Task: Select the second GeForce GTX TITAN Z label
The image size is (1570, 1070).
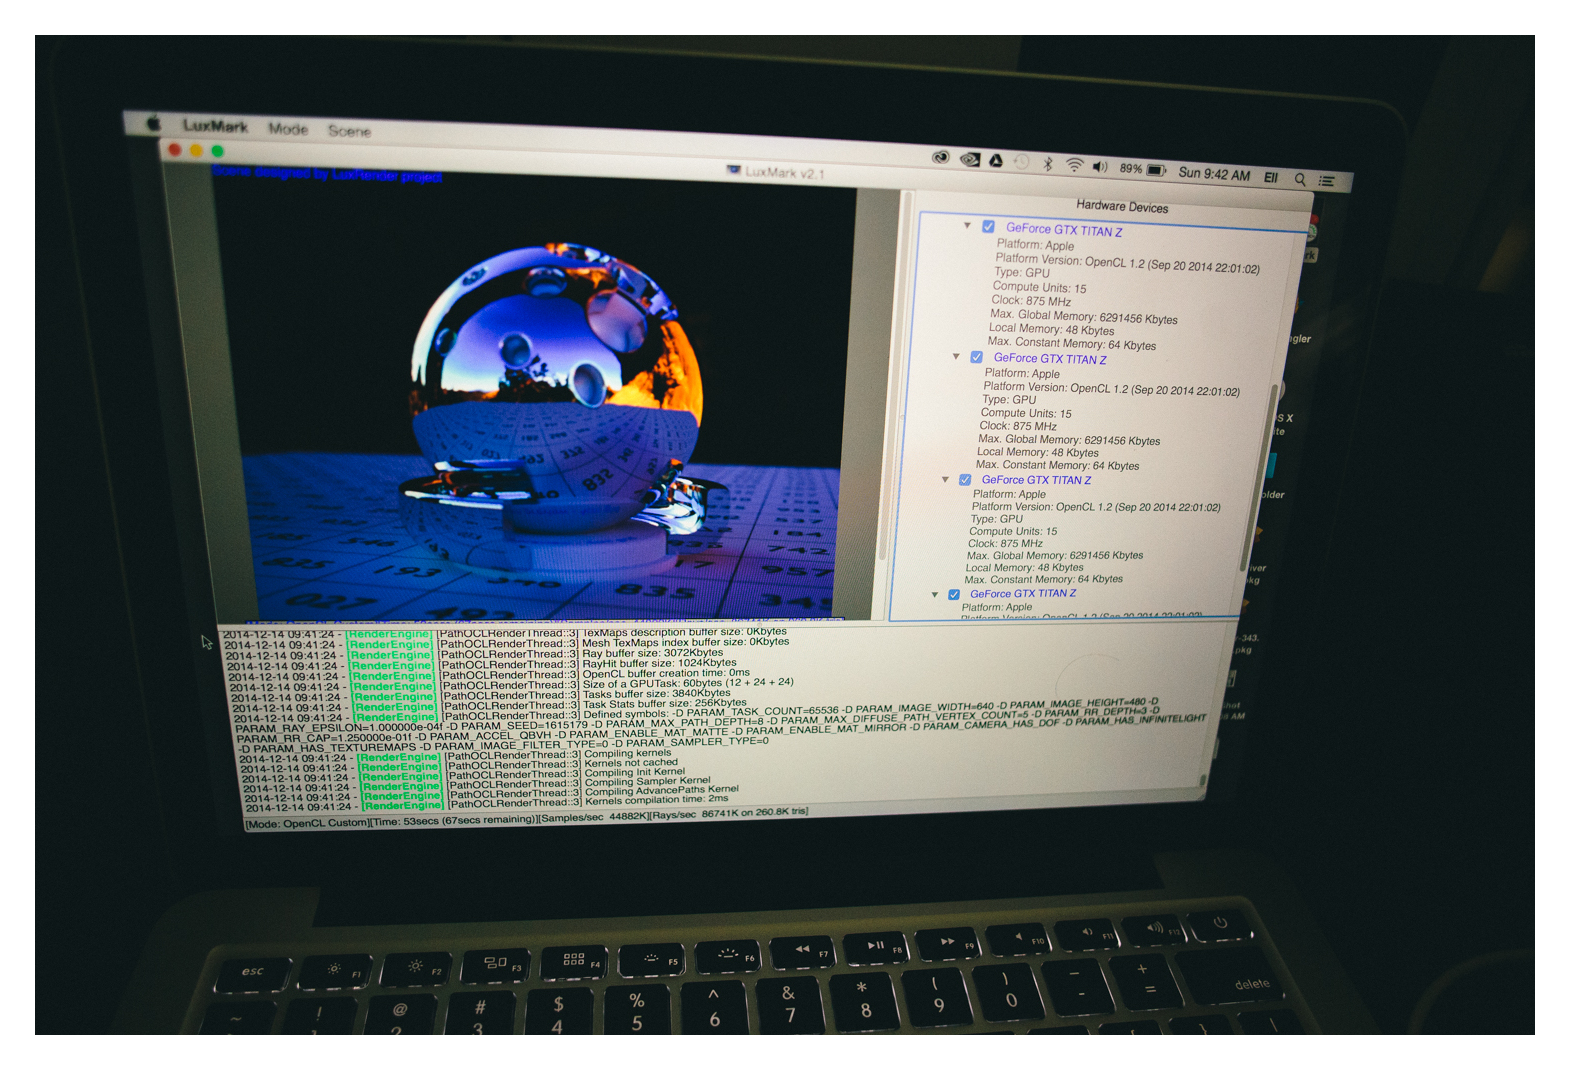Action: (x=1050, y=358)
